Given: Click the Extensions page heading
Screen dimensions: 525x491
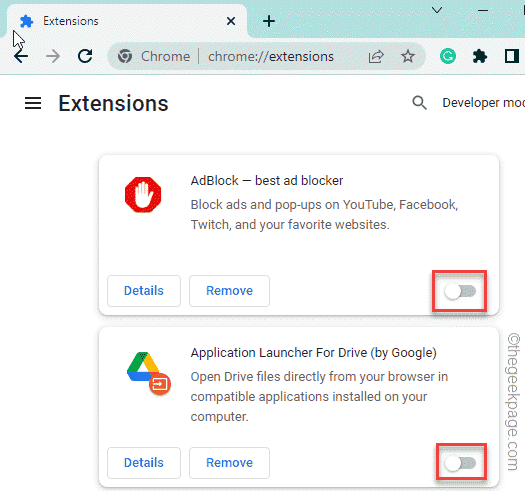Looking at the screenshot, I should (x=113, y=103).
